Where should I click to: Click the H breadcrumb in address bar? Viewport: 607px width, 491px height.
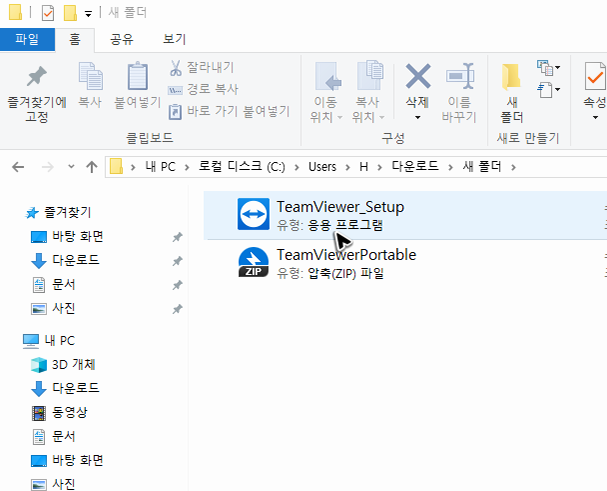364,167
